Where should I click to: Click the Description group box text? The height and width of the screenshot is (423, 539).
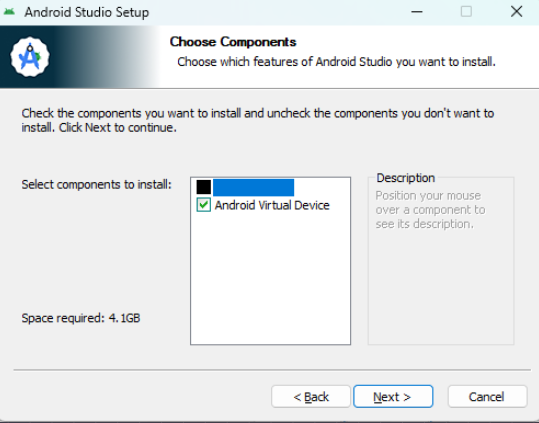click(430, 210)
